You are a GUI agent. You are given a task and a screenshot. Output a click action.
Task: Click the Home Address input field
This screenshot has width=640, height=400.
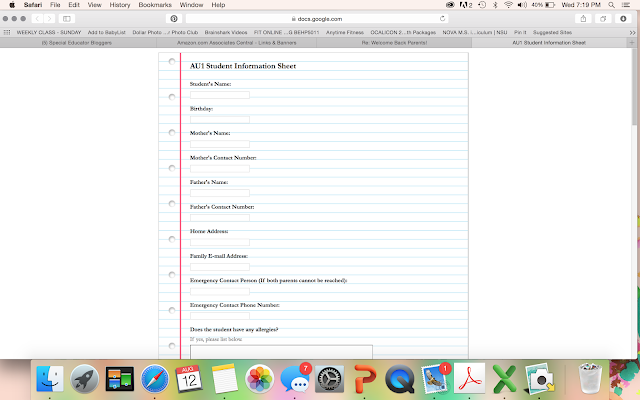coord(220,242)
